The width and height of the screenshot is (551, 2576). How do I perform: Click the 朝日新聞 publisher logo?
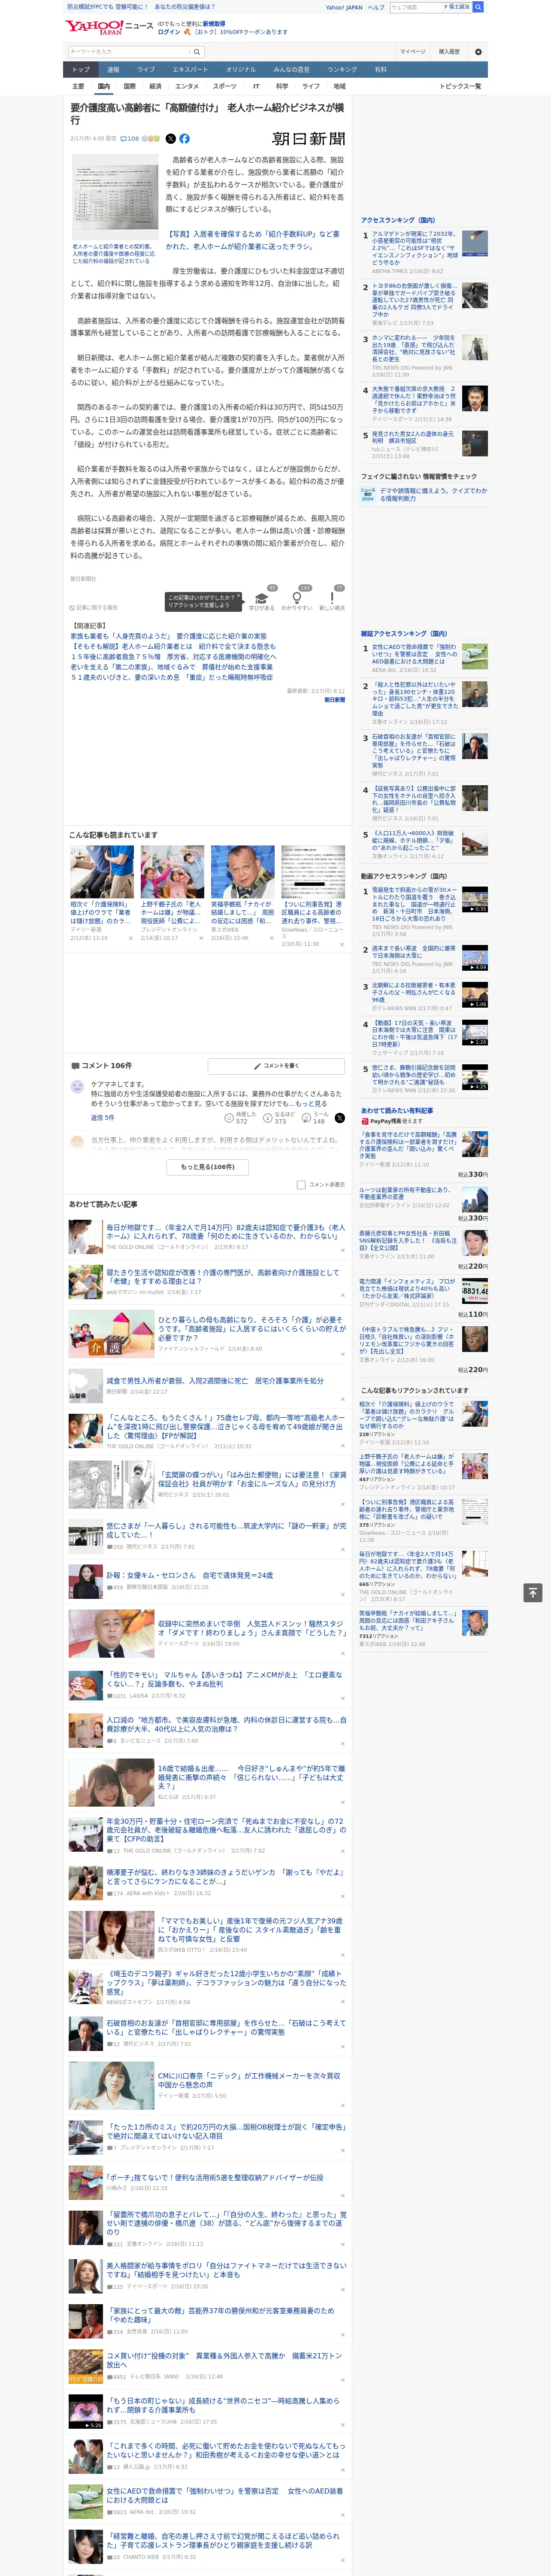point(309,139)
